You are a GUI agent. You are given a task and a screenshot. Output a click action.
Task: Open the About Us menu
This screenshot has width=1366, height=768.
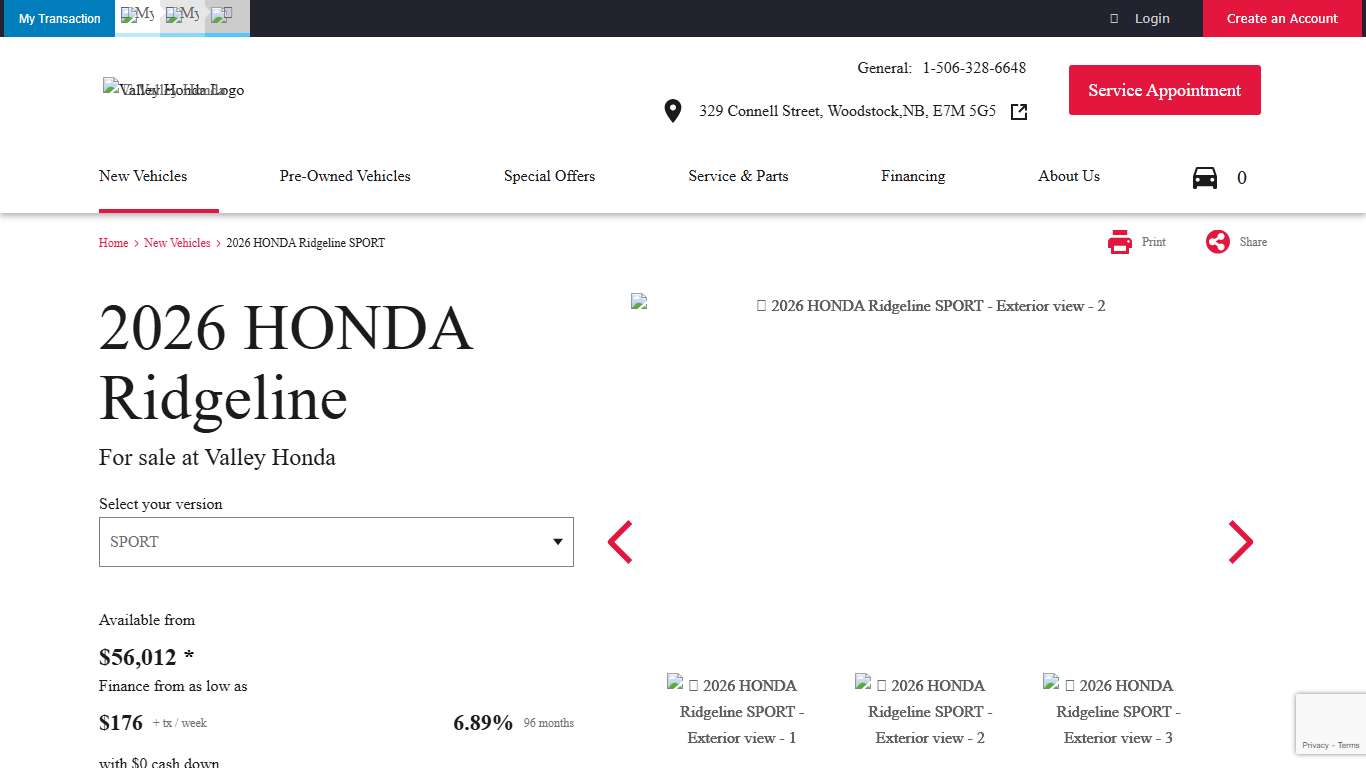tap(1068, 176)
